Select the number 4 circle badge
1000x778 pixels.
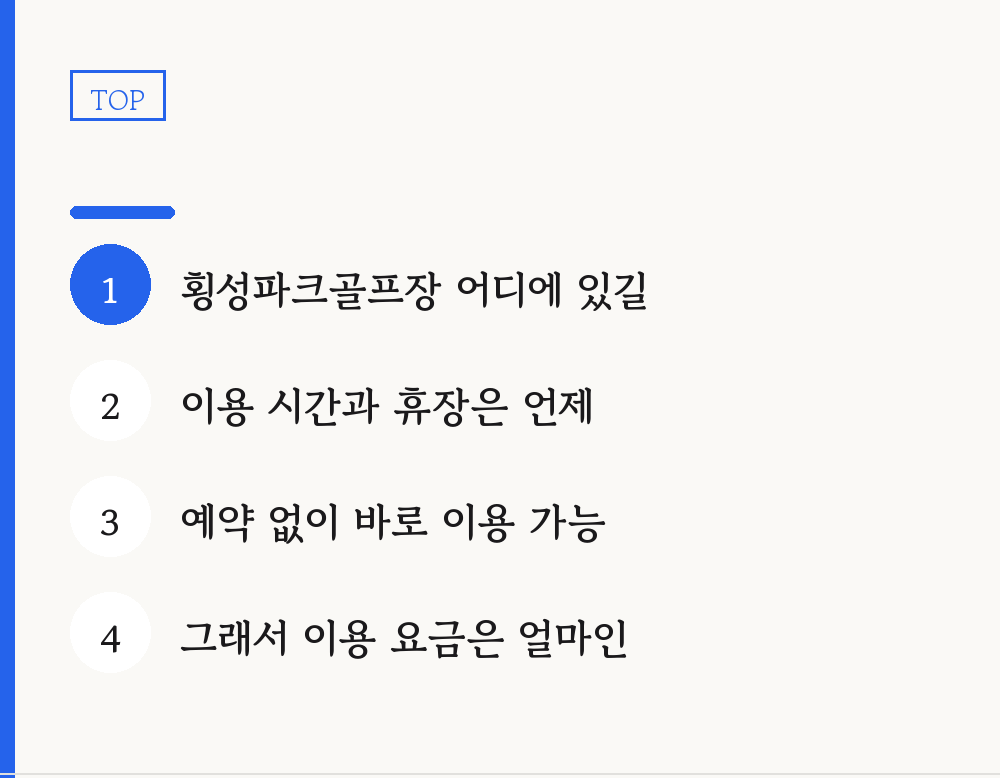(110, 633)
